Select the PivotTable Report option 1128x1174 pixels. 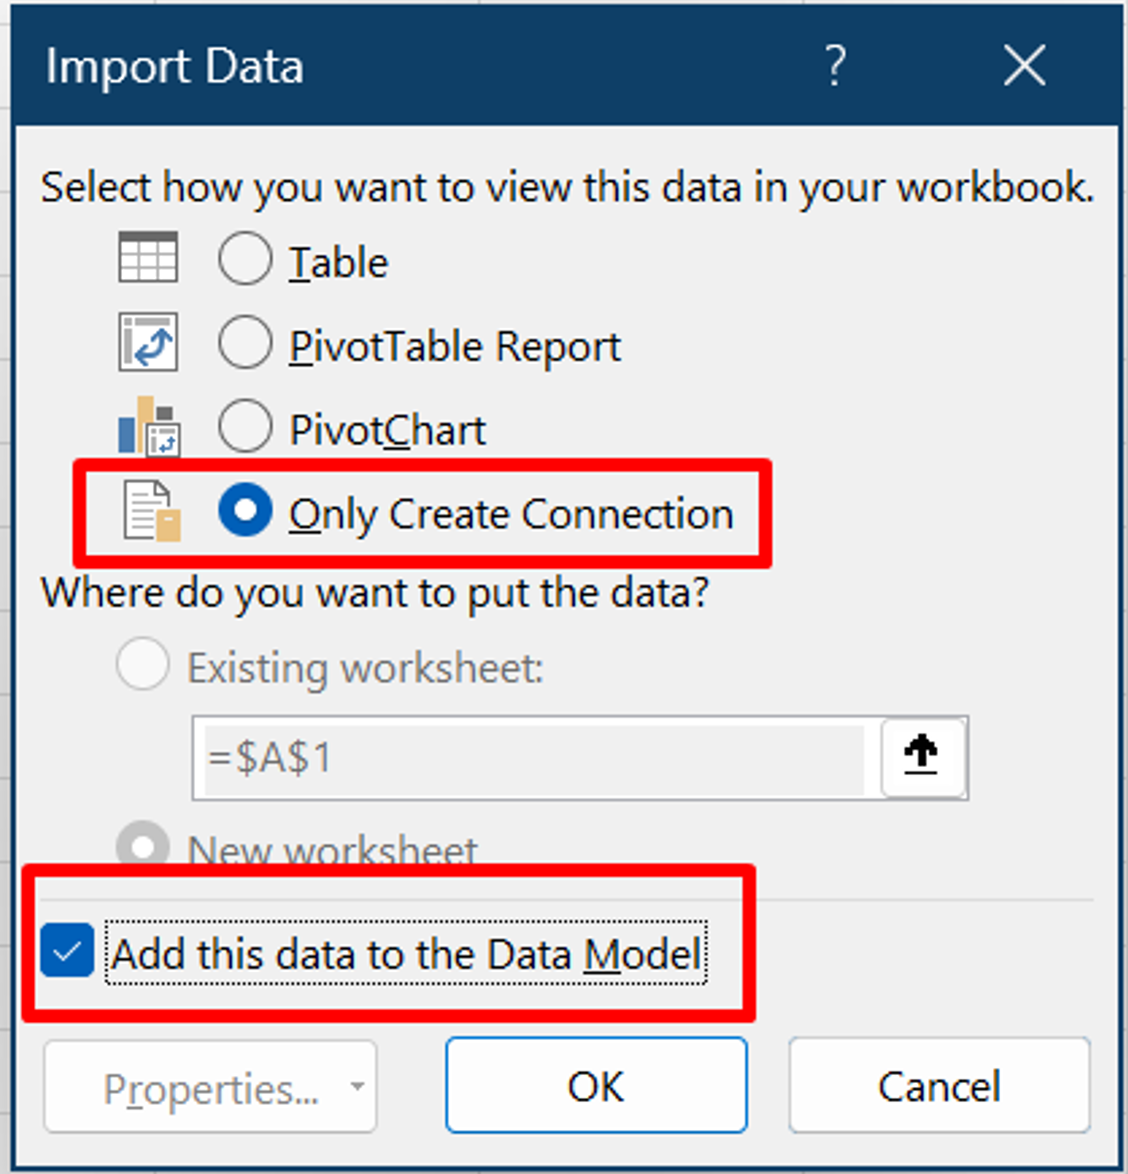pos(244,343)
